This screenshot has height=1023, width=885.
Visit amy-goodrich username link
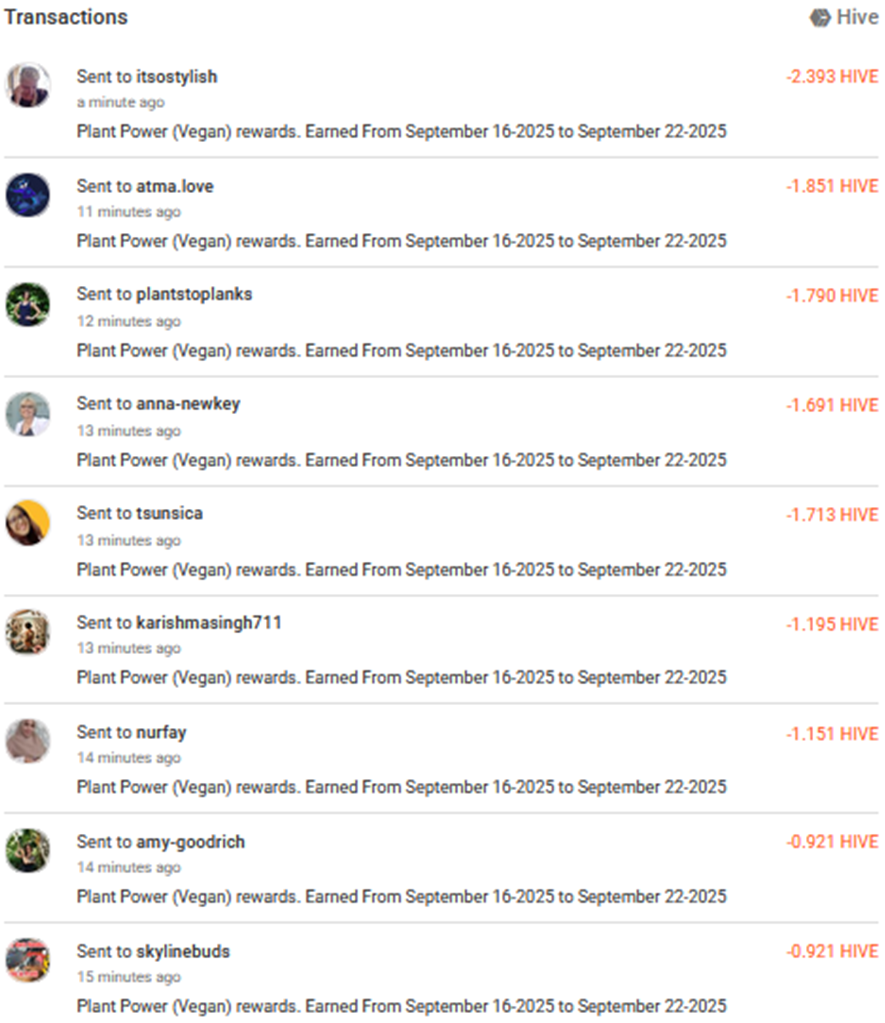click(x=190, y=842)
